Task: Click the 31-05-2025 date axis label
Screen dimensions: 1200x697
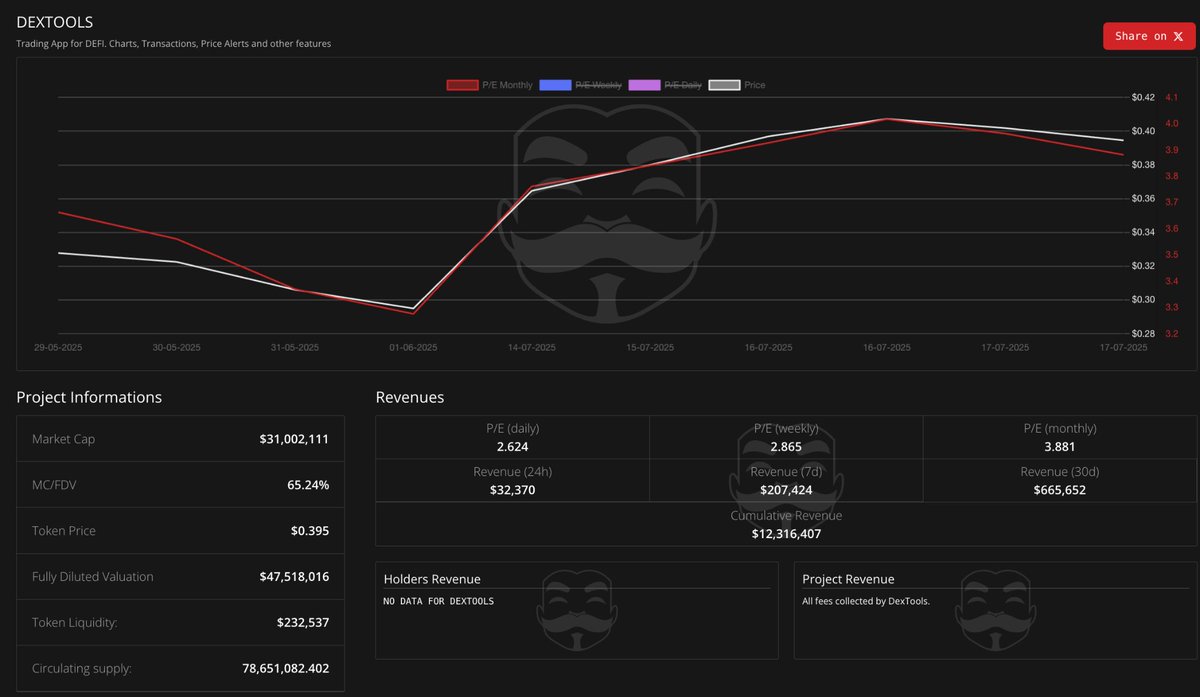Action: tap(295, 348)
